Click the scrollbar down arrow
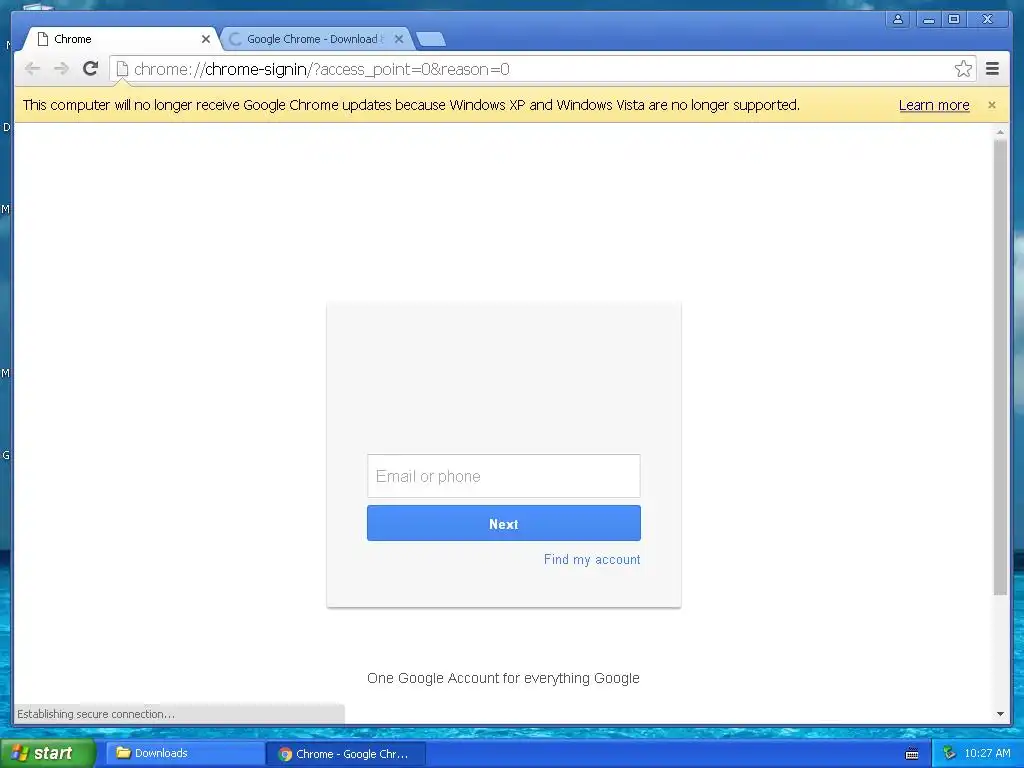Screen dimensions: 1024x768 1000,714
